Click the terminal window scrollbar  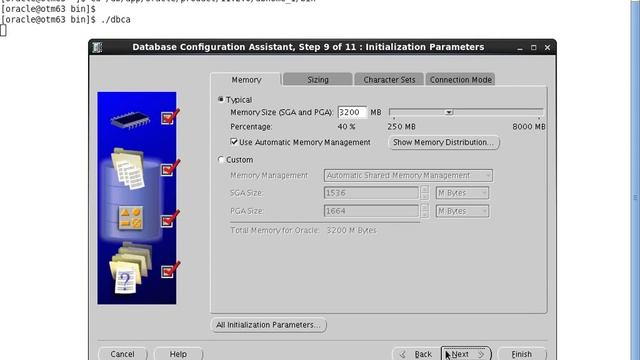click(x=635, y=180)
